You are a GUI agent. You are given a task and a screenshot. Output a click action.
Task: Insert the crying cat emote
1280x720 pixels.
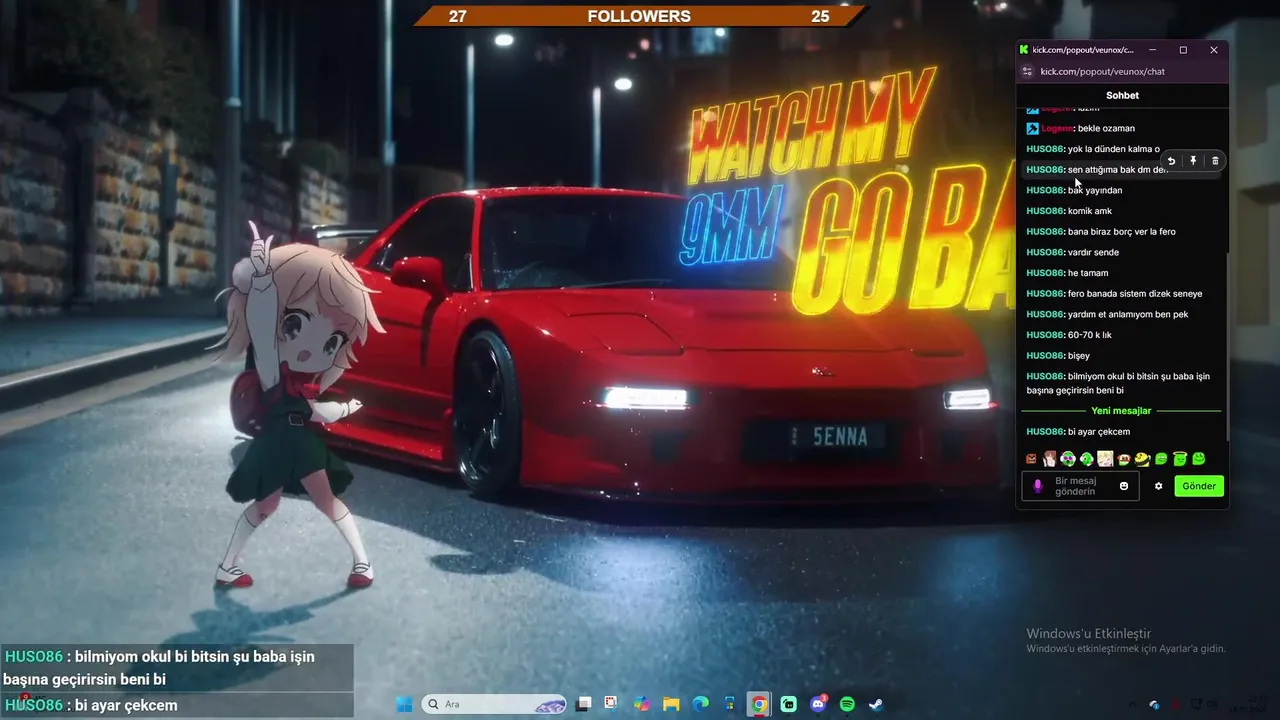[1124, 459]
